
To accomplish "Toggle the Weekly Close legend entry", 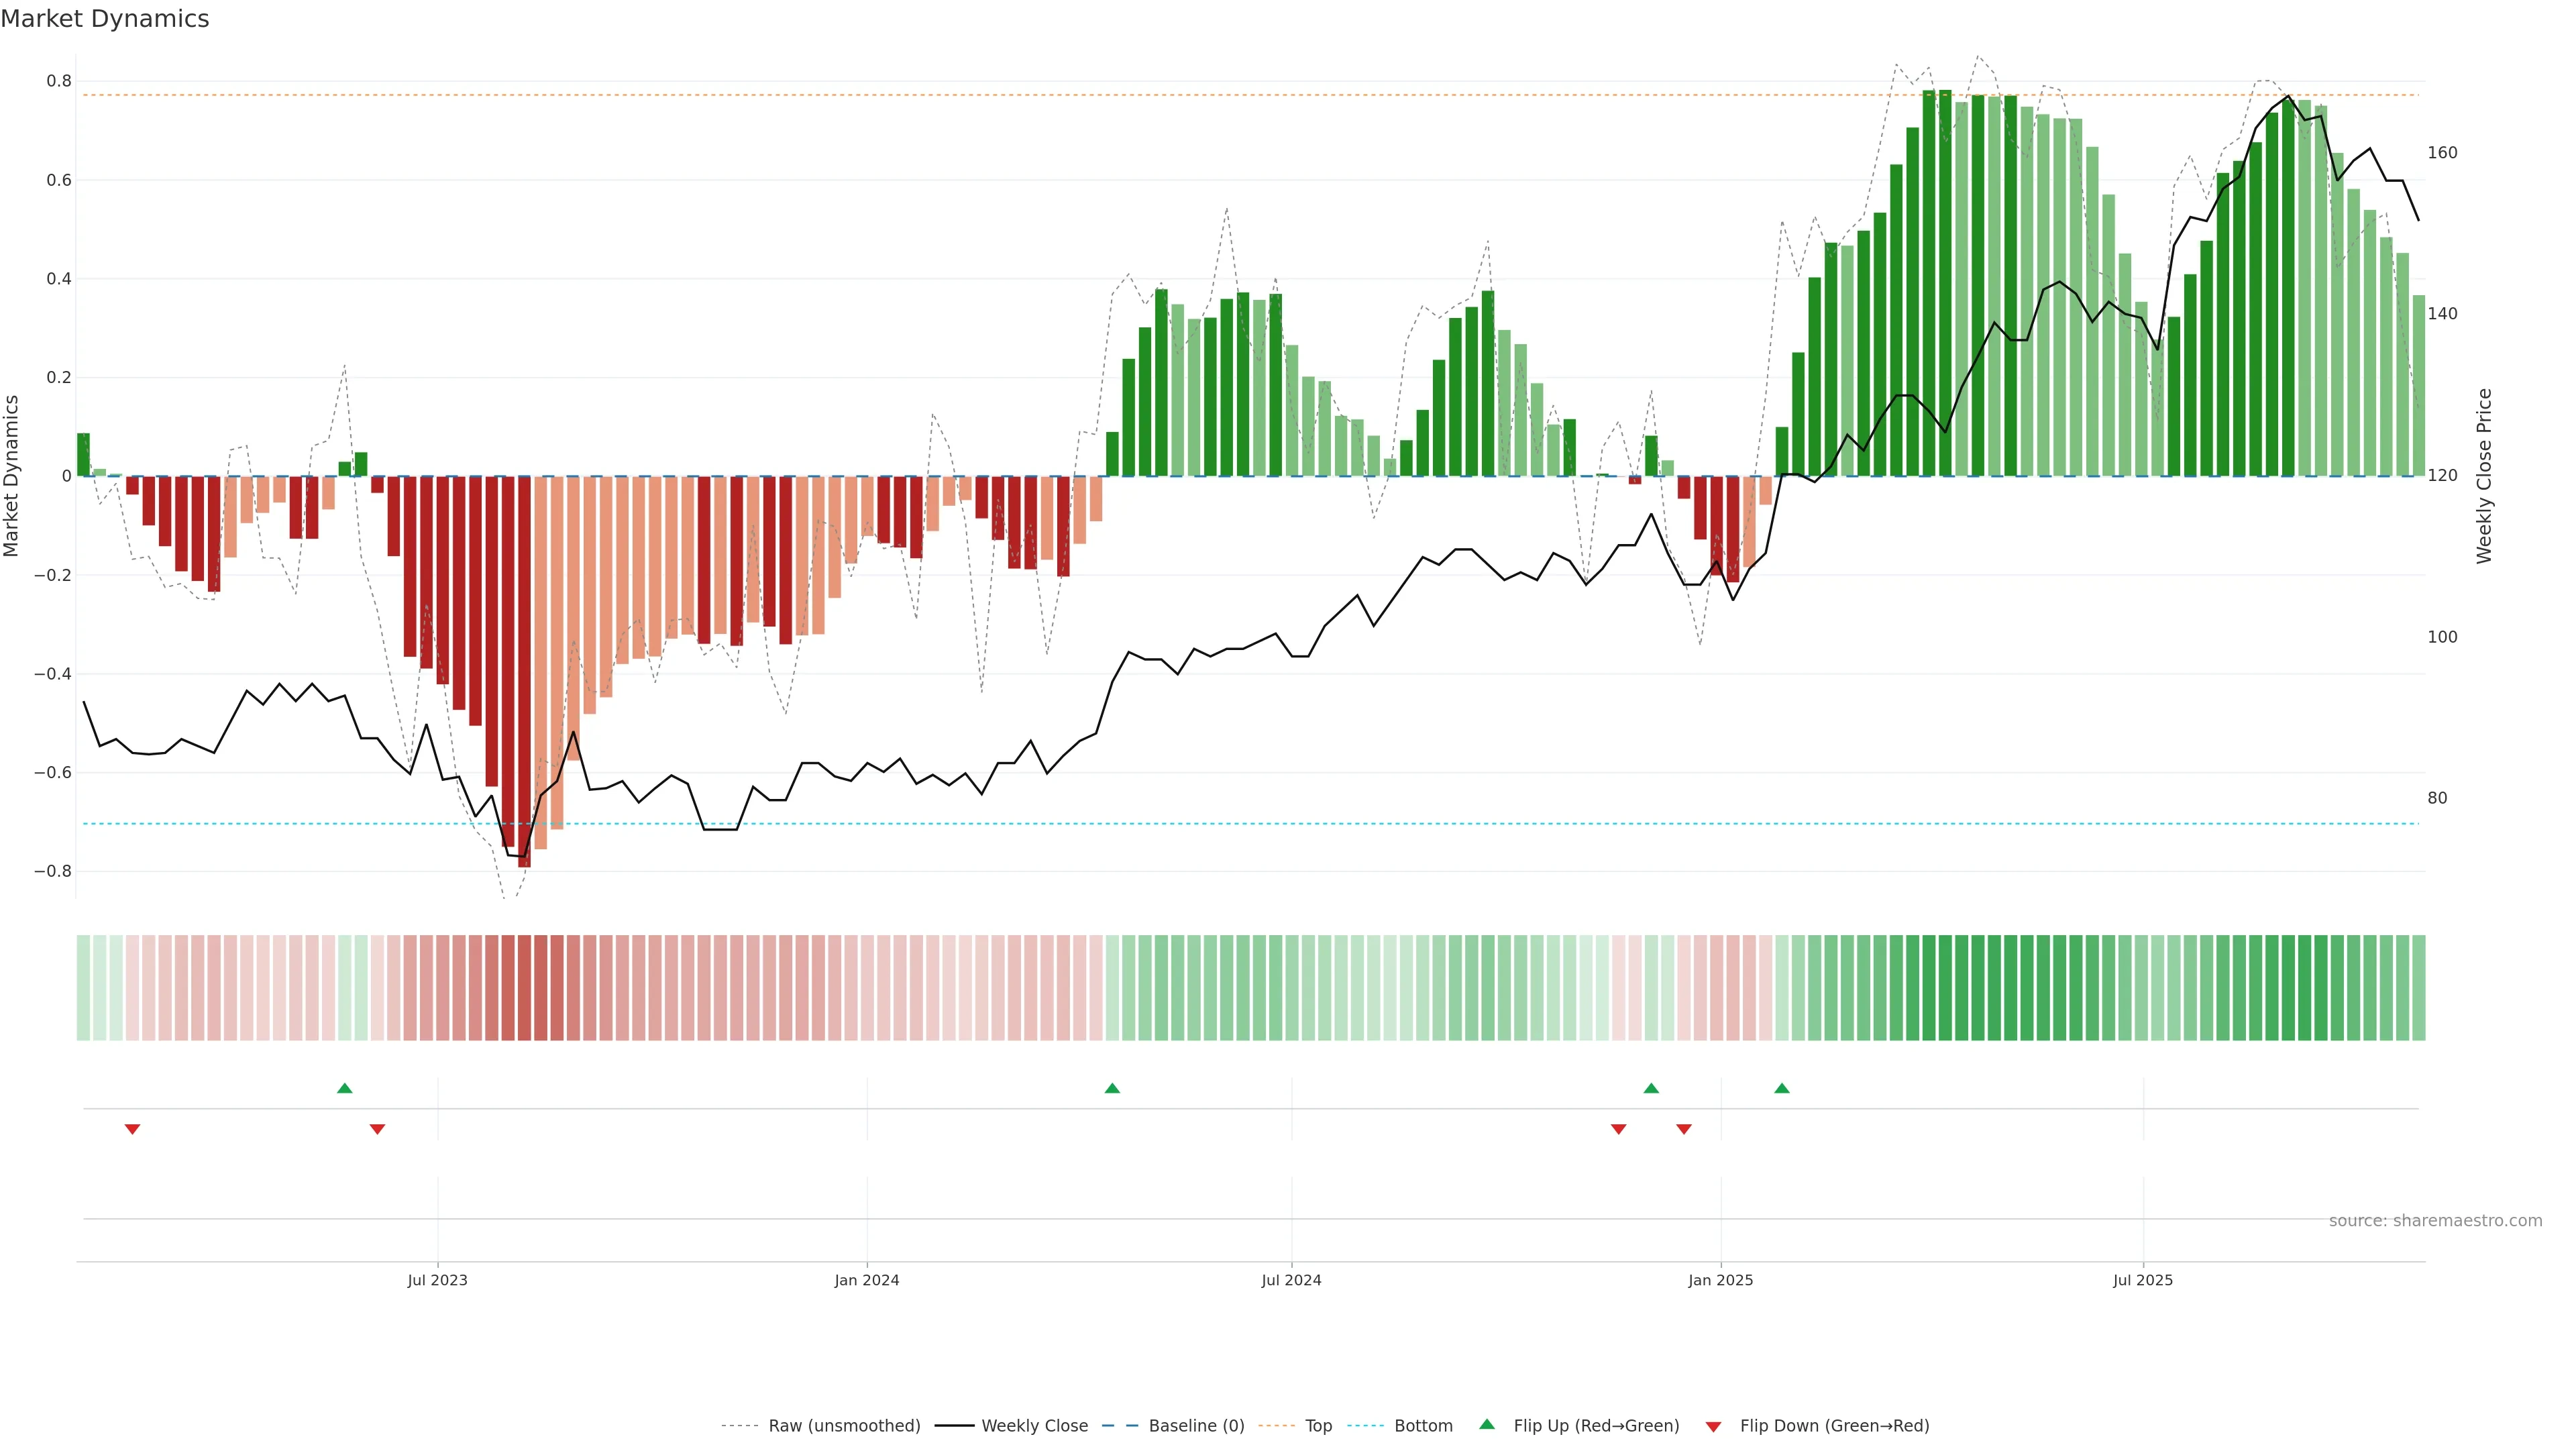I will tap(1034, 1426).
